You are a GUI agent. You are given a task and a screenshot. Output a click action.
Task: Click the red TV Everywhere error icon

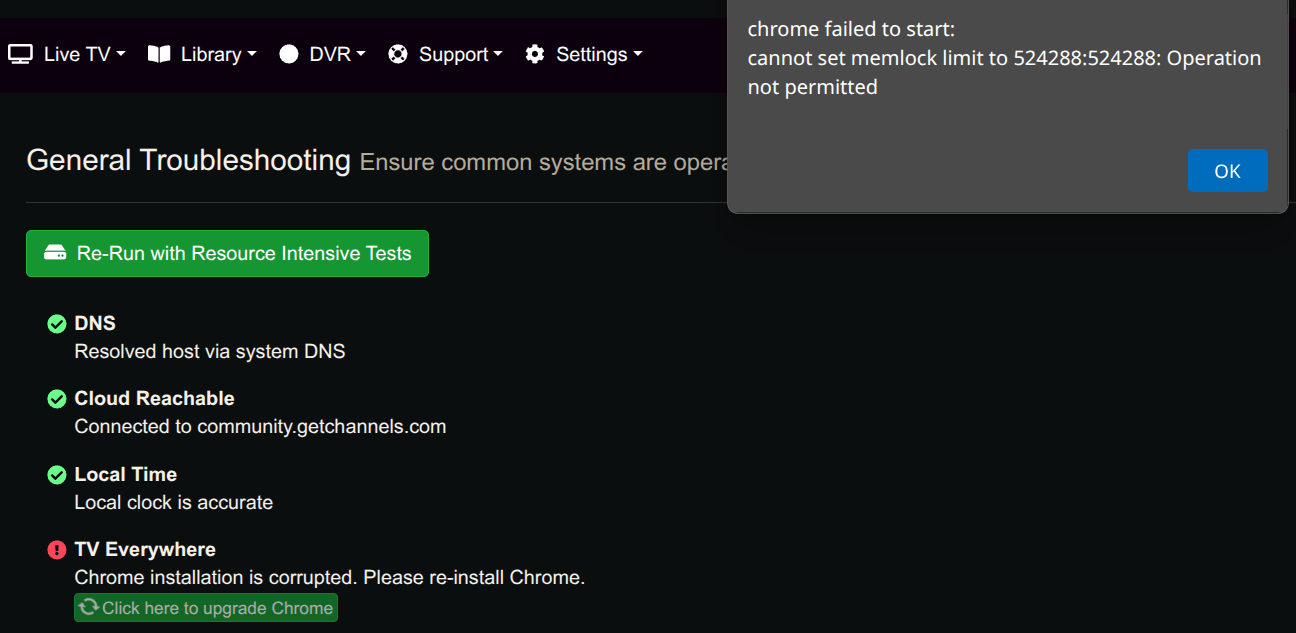click(x=57, y=550)
